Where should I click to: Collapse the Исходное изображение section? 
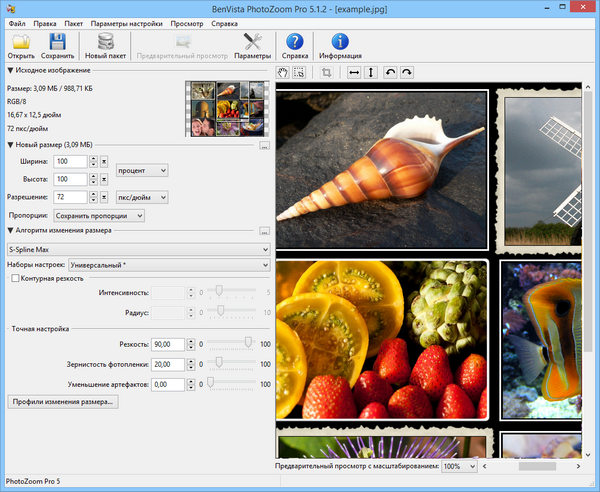[x=10, y=70]
